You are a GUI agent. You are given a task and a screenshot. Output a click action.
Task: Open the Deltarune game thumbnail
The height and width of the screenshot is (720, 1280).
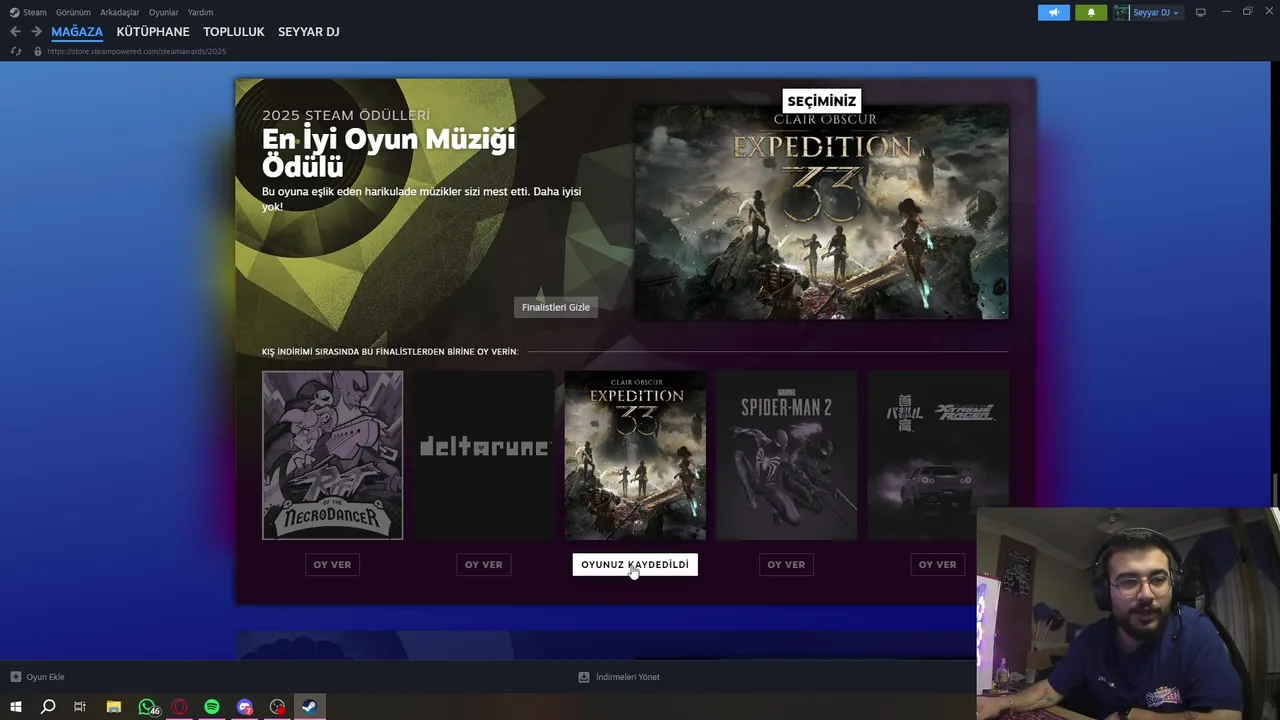[484, 455]
